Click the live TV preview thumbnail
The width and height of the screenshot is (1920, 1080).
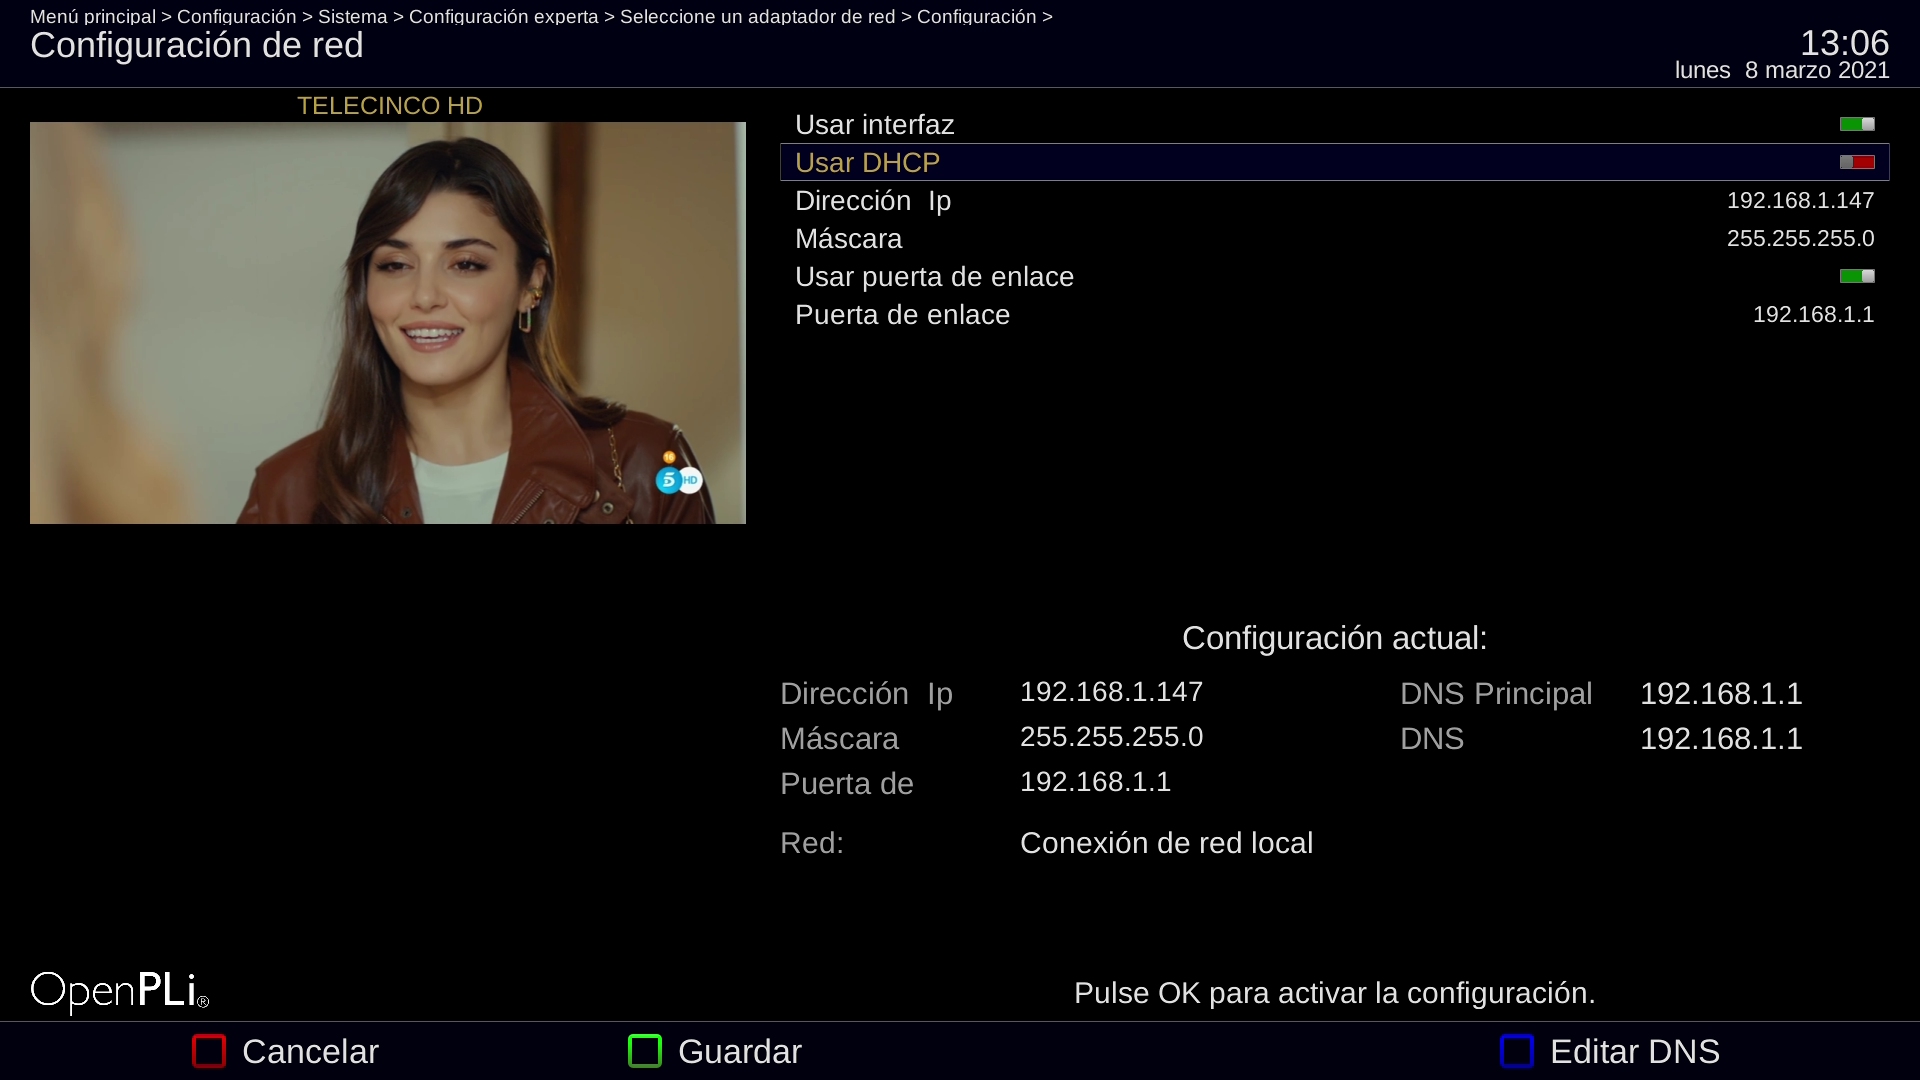click(388, 322)
